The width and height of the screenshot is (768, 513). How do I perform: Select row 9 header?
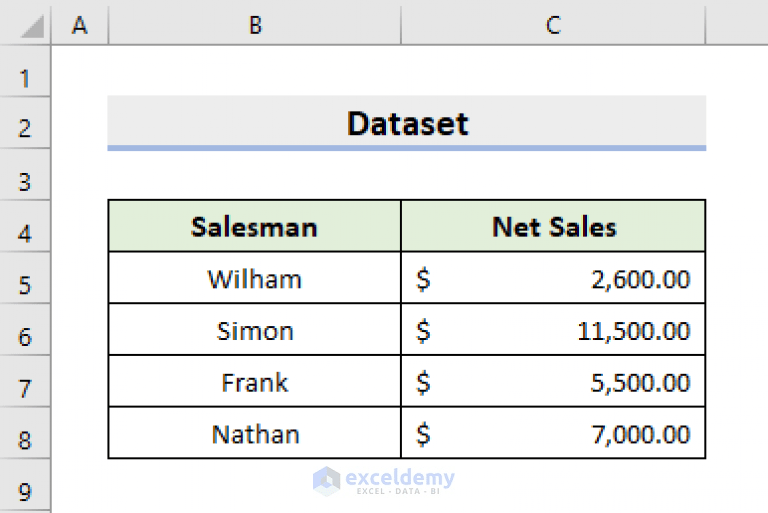point(25,487)
